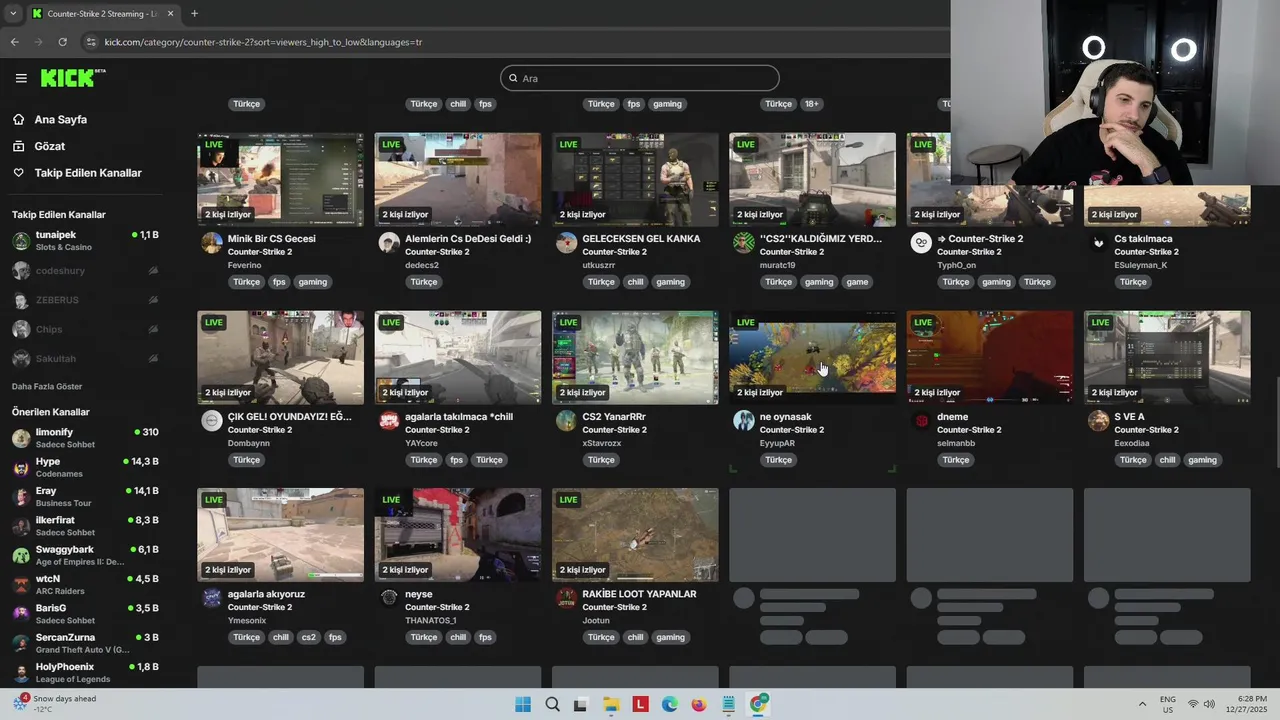Open codeshury channel in sidebar
This screenshot has height=720, width=1280.
[x=85, y=270]
